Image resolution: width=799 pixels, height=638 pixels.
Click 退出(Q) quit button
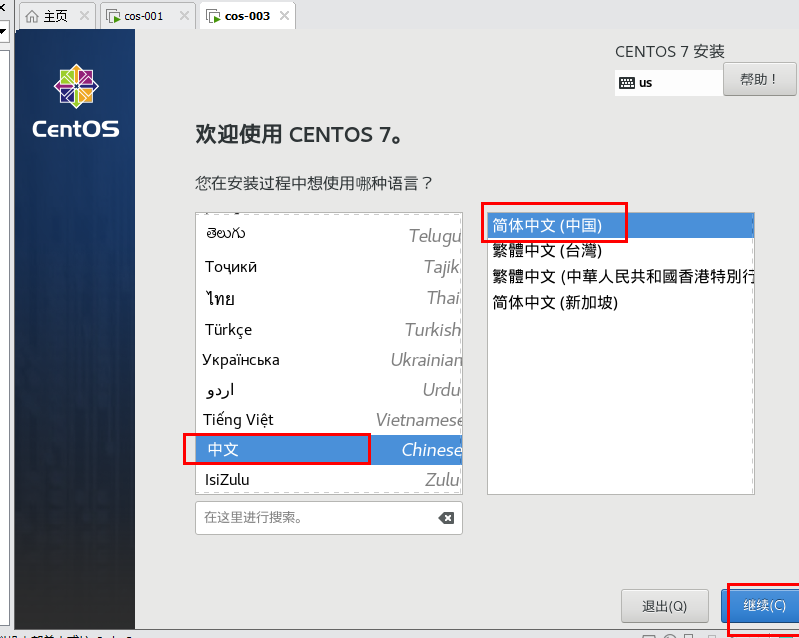664,606
